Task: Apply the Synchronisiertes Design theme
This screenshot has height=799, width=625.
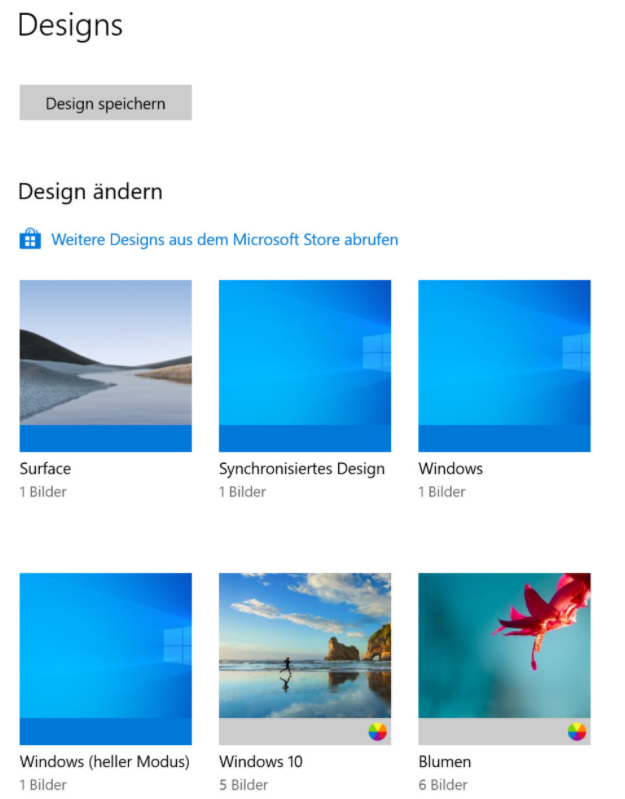Action: coord(305,366)
